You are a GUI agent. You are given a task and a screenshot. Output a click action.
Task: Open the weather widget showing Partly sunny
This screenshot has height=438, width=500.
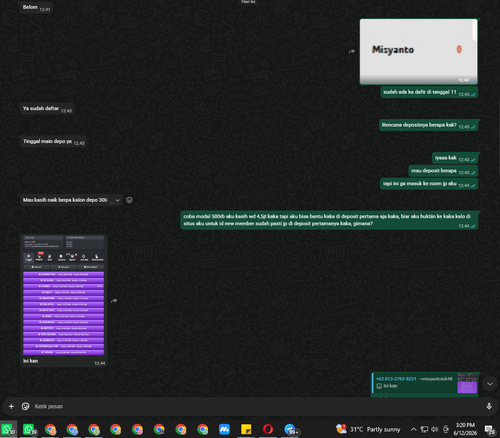click(368, 429)
